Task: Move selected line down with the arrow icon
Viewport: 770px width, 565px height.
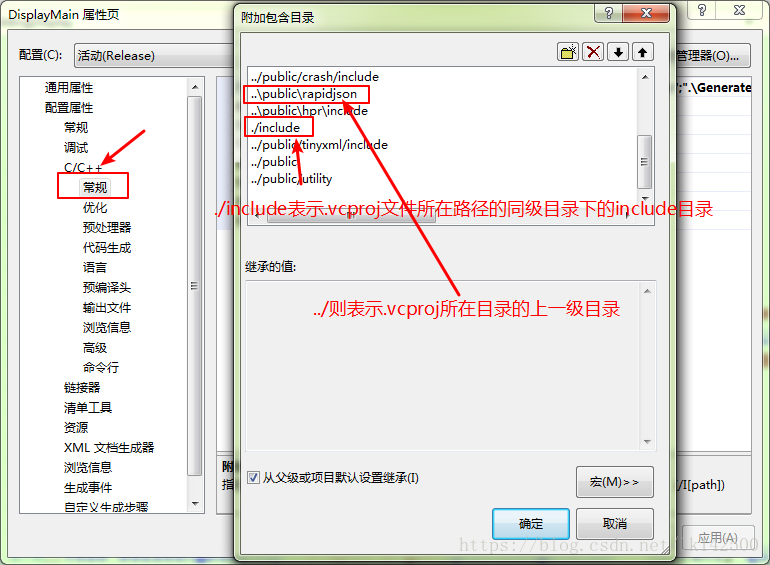Action: pos(618,52)
